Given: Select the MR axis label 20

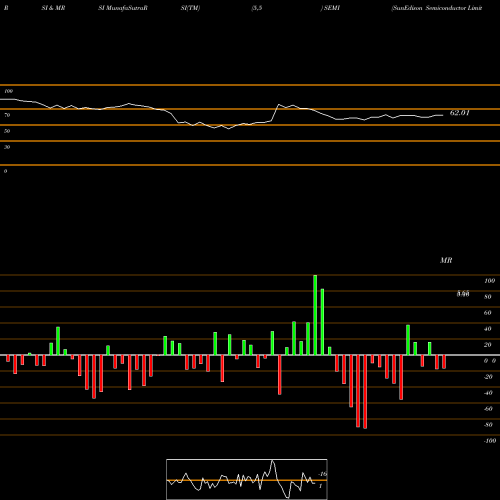Looking at the screenshot, I should (488, 345).
